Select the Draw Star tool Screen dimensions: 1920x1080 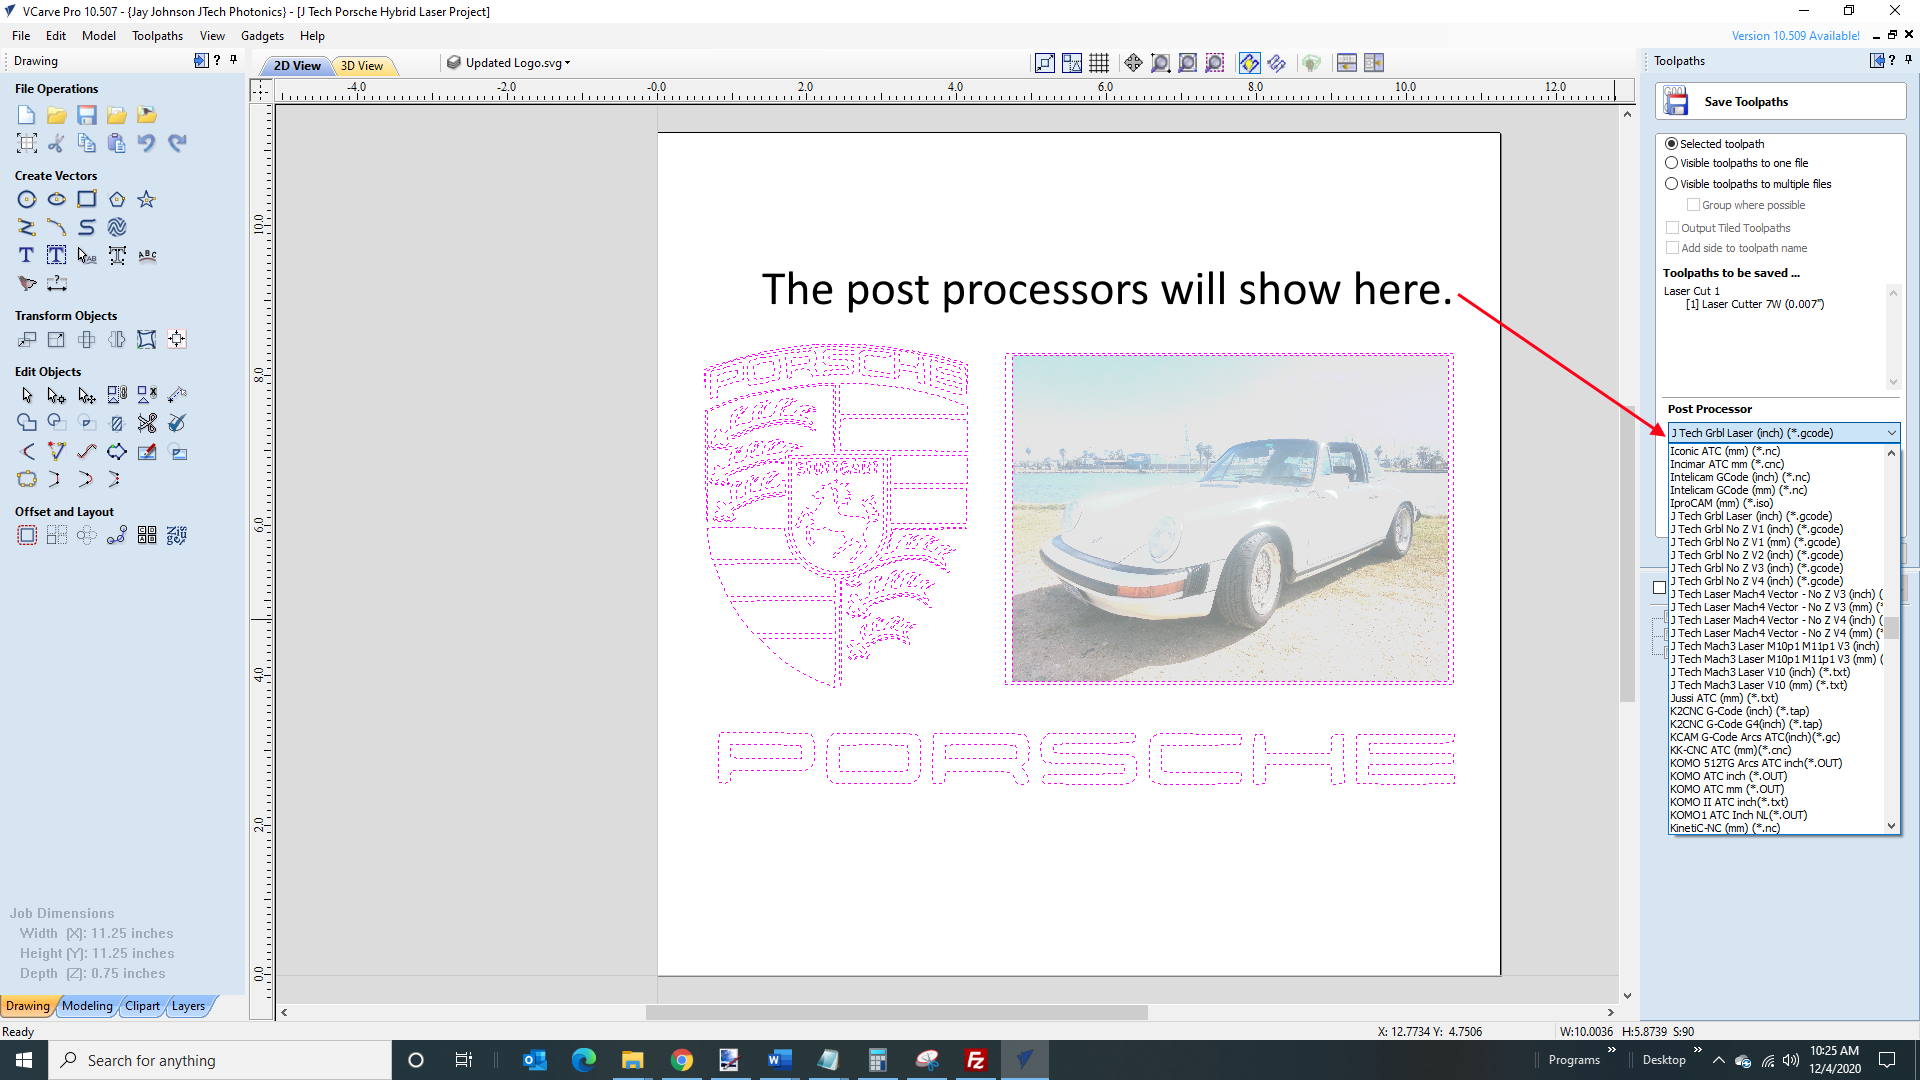[x=147, y=200]
